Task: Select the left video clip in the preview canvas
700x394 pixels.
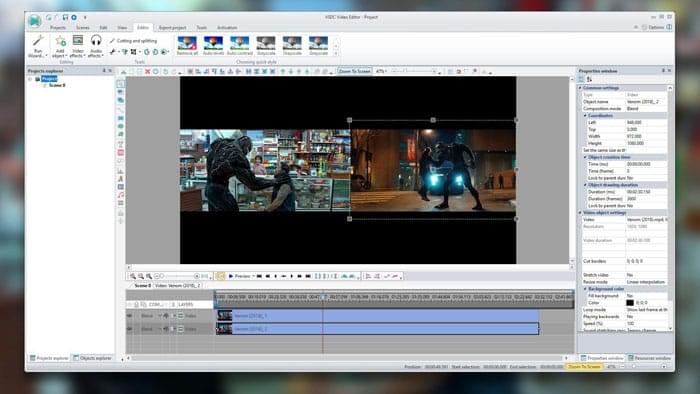Action: tap(265, 170)
